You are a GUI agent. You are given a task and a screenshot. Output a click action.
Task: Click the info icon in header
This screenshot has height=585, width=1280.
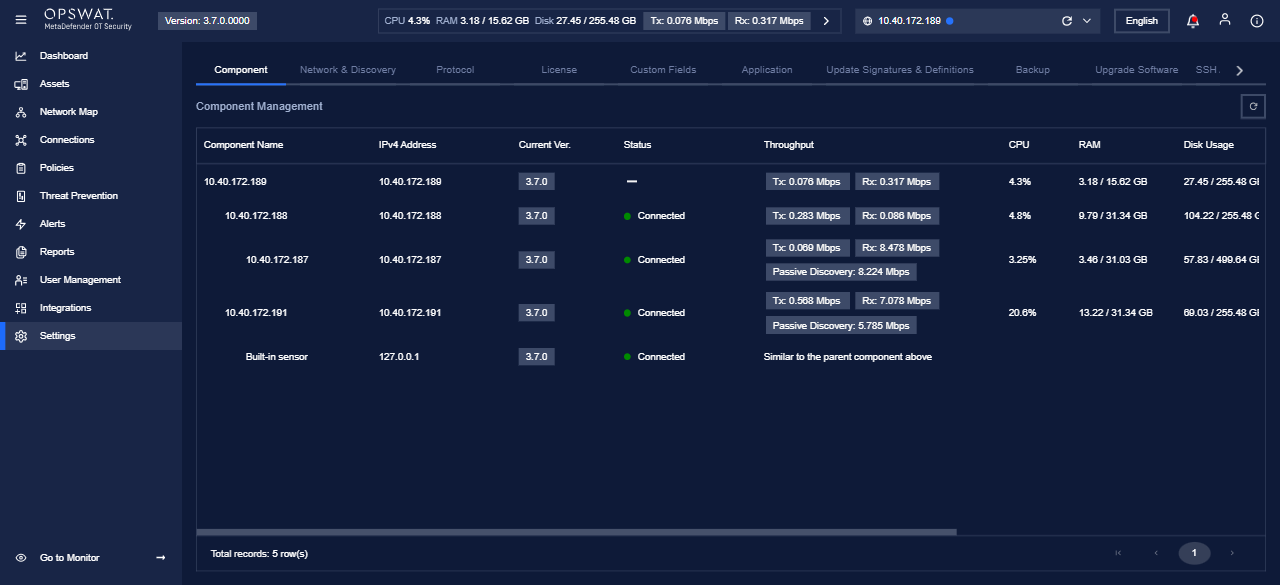1257,21
